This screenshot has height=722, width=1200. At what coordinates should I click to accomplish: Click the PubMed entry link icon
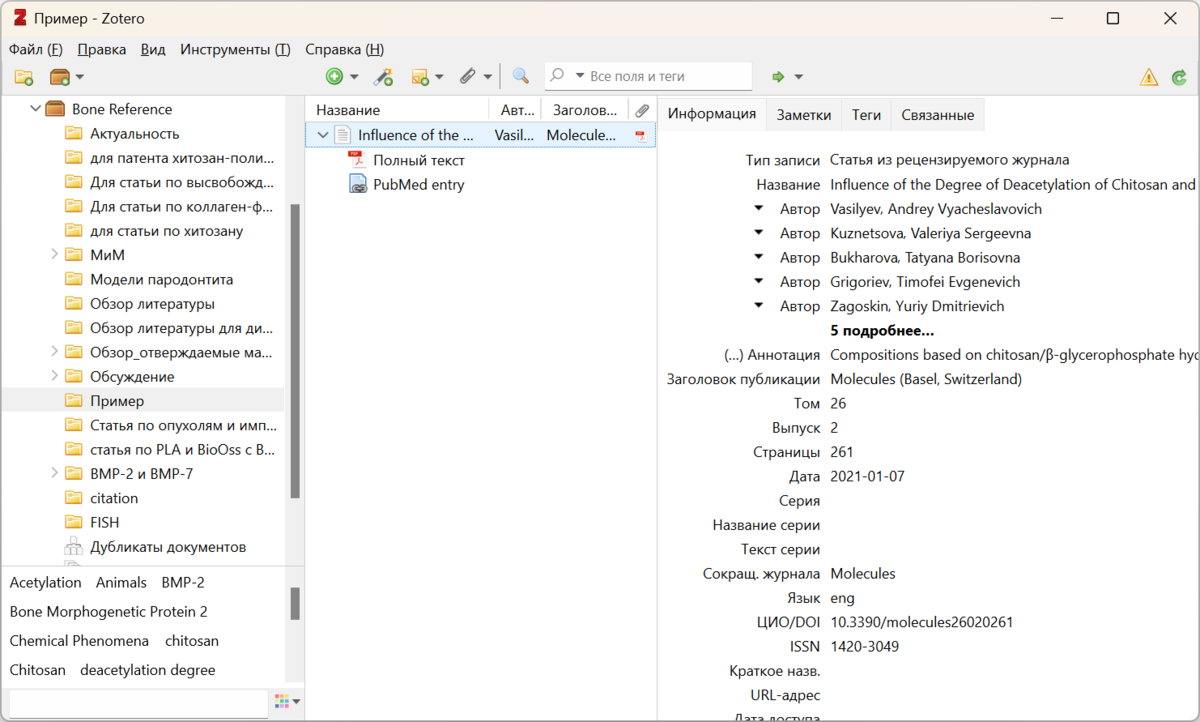tap(357, 184)
